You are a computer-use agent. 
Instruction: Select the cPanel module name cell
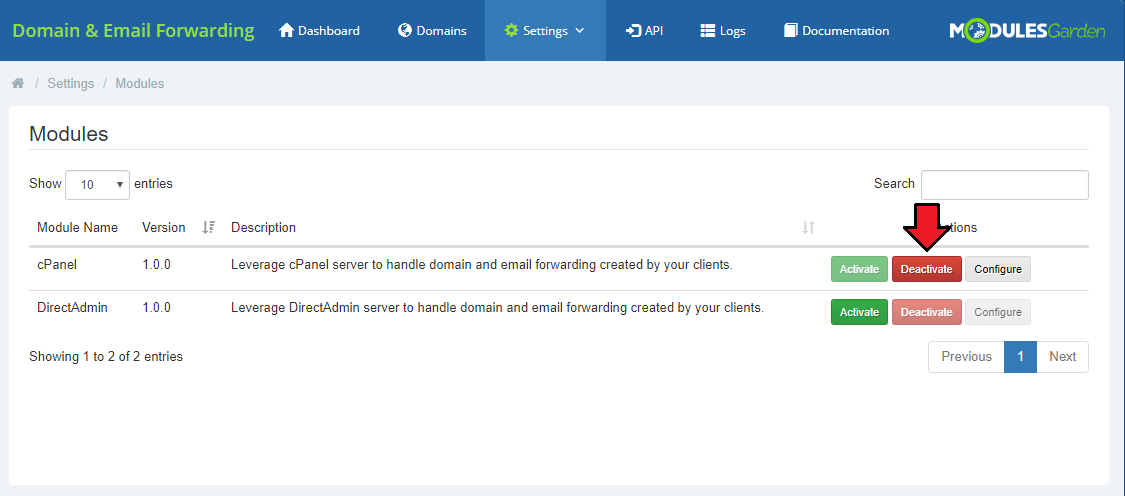[x=57, y=264]
